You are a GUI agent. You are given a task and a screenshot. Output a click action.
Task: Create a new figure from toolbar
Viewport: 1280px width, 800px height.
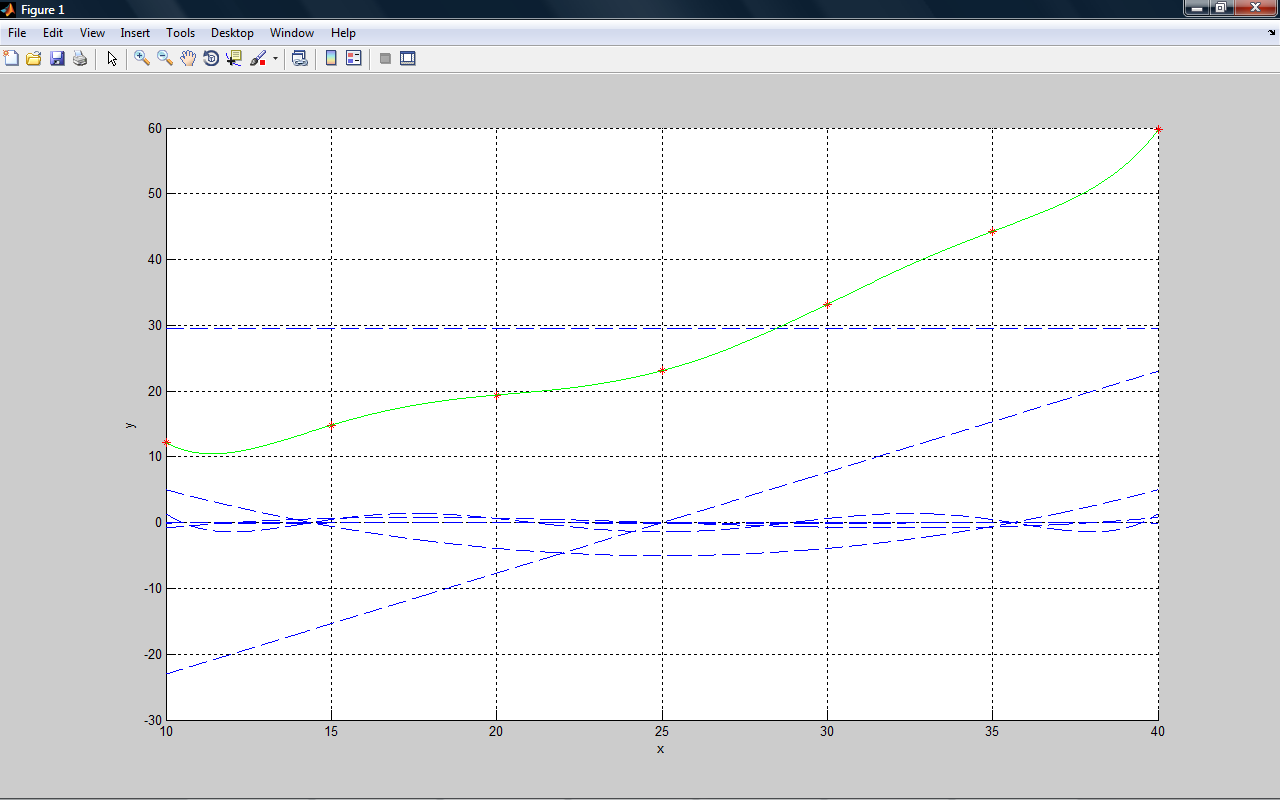pos(11,59)
